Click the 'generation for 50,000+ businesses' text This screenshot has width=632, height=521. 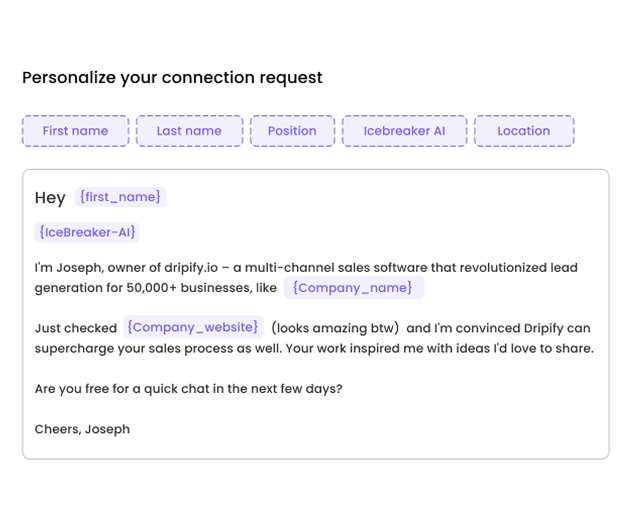click(156, 288)
